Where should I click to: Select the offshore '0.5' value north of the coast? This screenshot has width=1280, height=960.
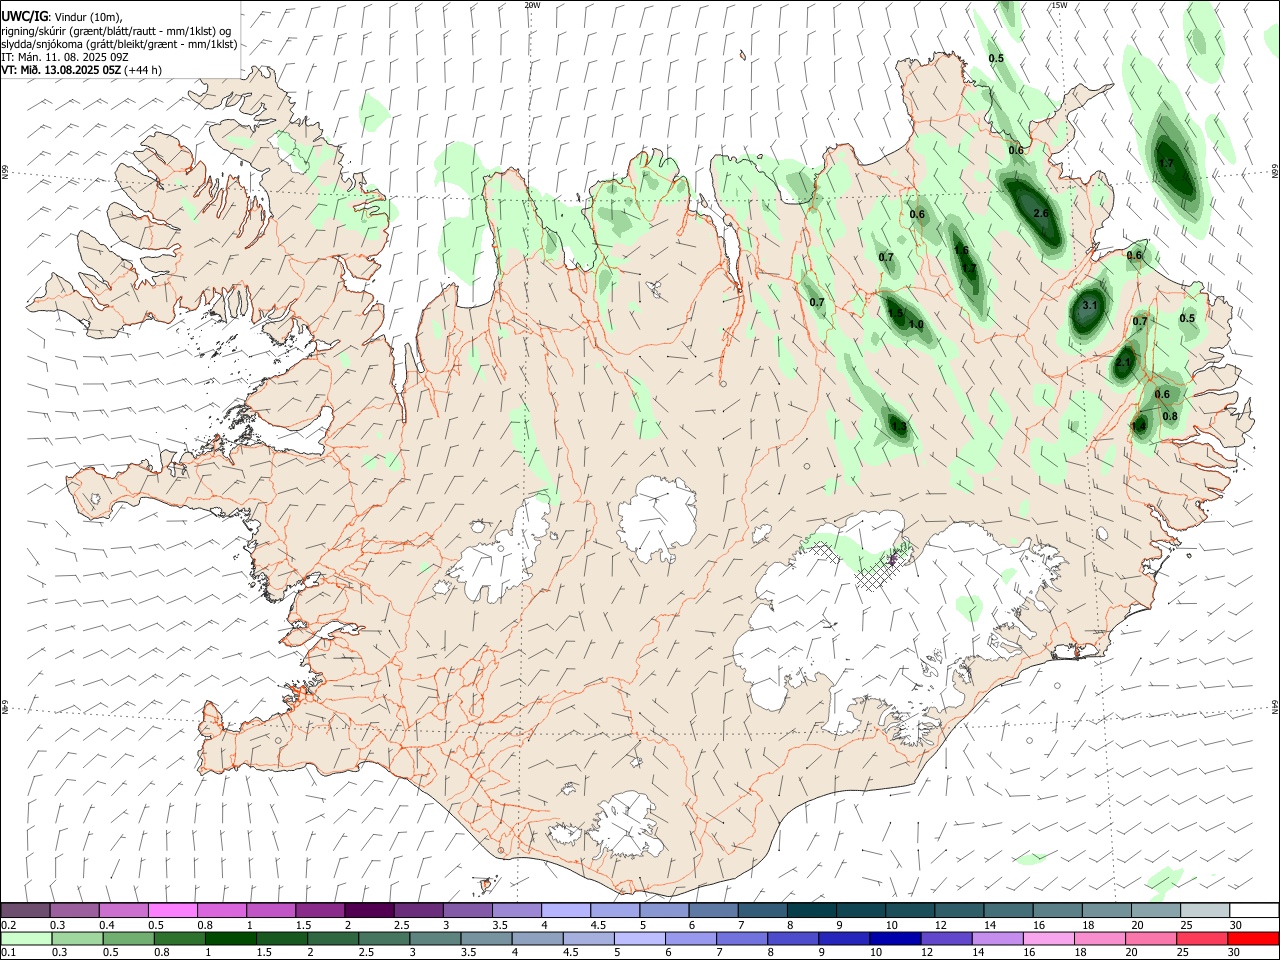click(996, 59)
